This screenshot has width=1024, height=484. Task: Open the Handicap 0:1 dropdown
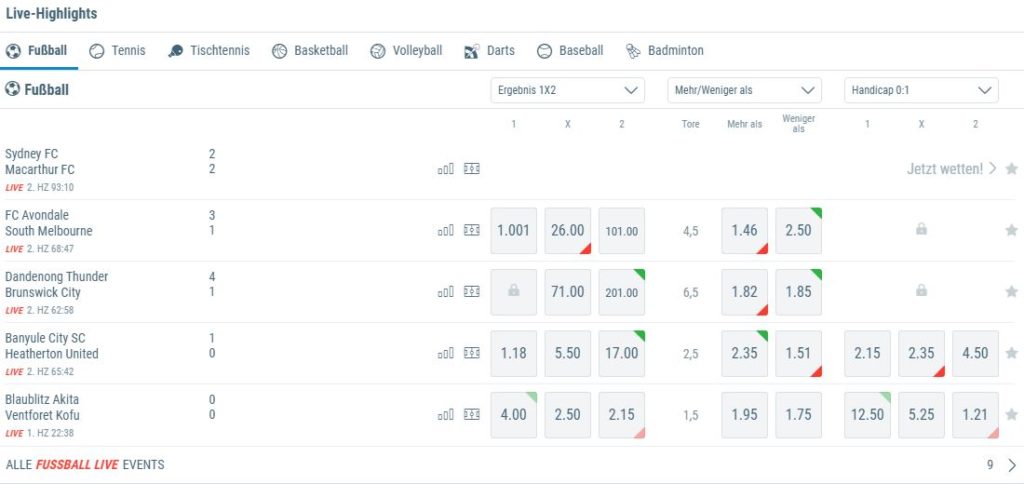(921, 90)
